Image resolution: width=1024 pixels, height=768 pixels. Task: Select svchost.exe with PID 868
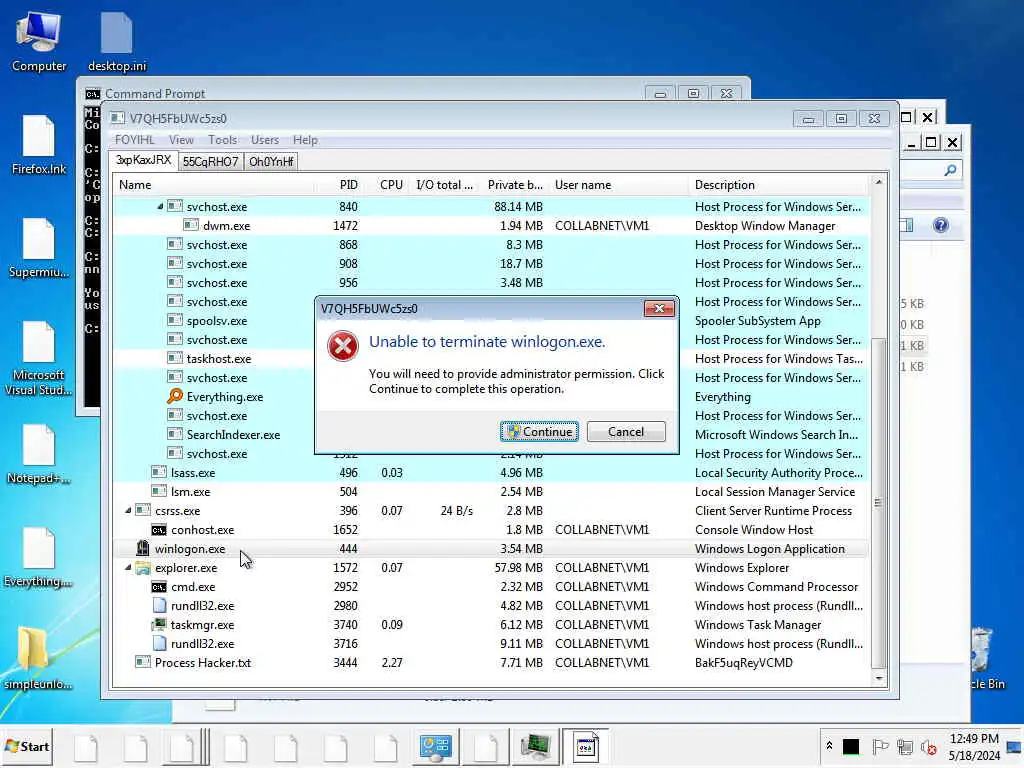[491, 244]
